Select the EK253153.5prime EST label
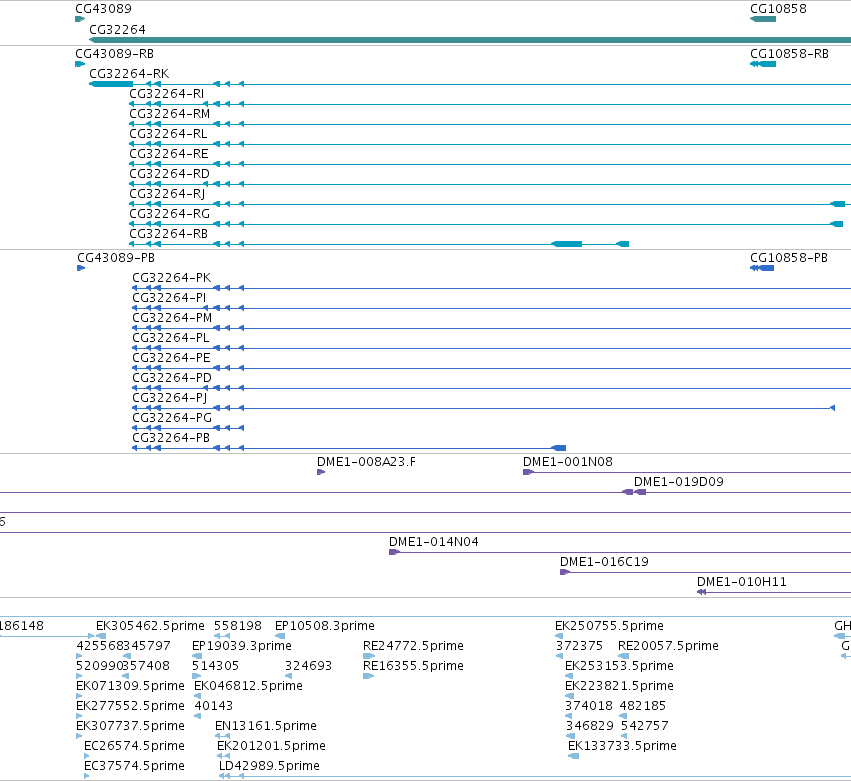 619,666
